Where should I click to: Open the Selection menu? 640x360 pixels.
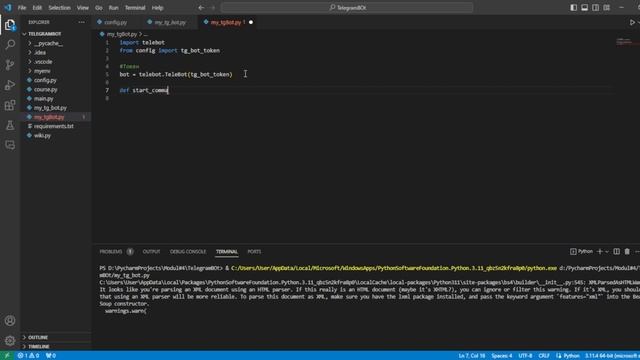click(x=59, y=7)
